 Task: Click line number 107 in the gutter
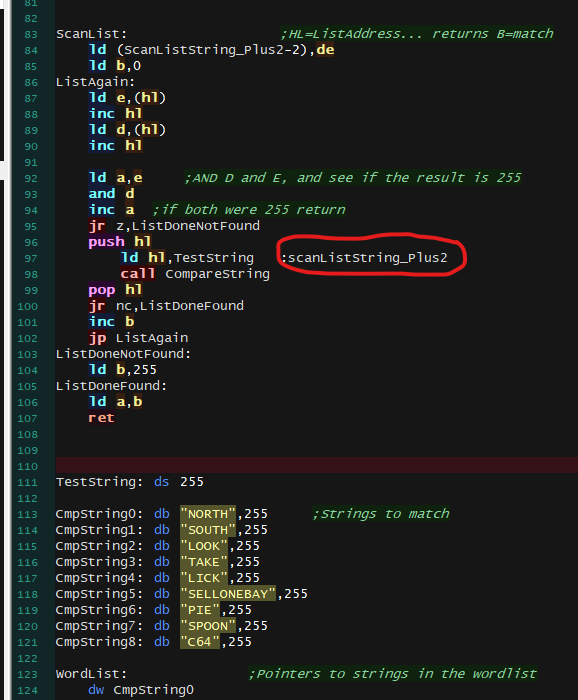[x=27, y=419]
